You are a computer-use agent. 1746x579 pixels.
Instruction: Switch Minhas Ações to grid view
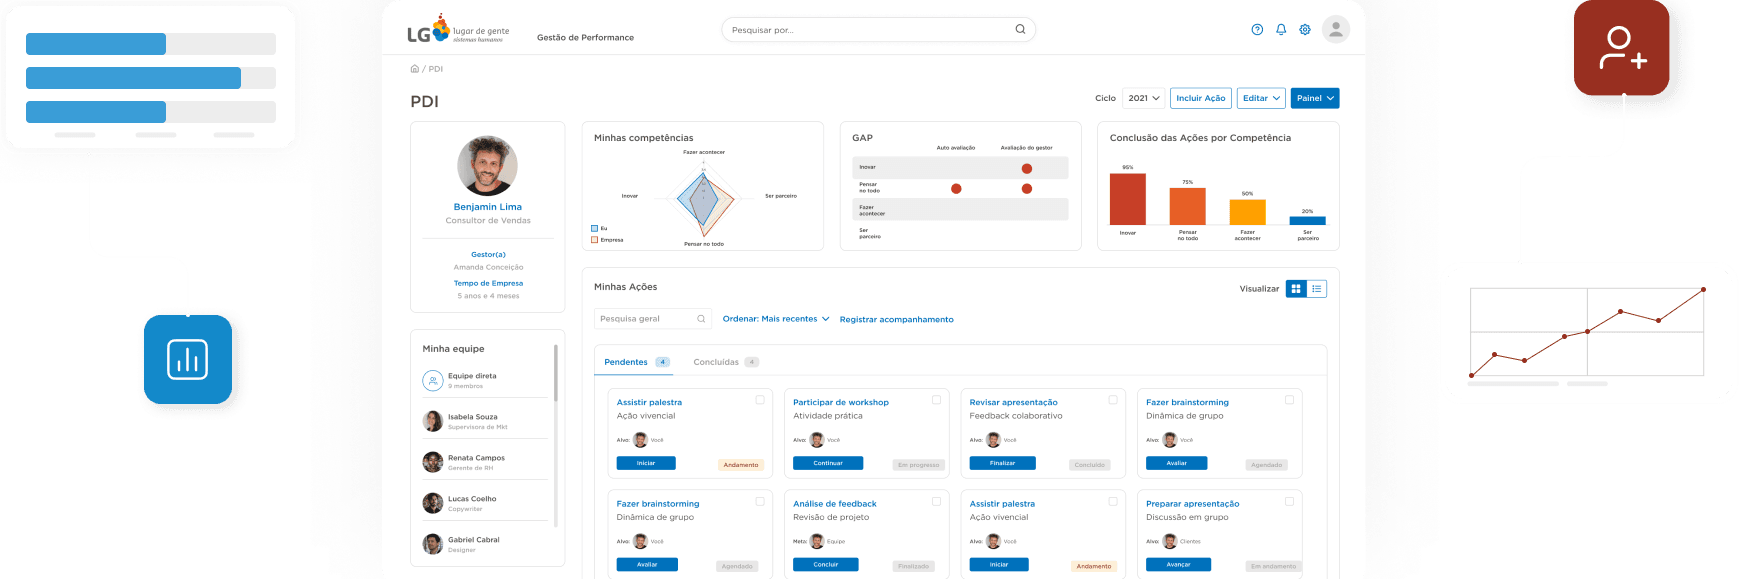pyautogui.click(x=1296, y=289)
